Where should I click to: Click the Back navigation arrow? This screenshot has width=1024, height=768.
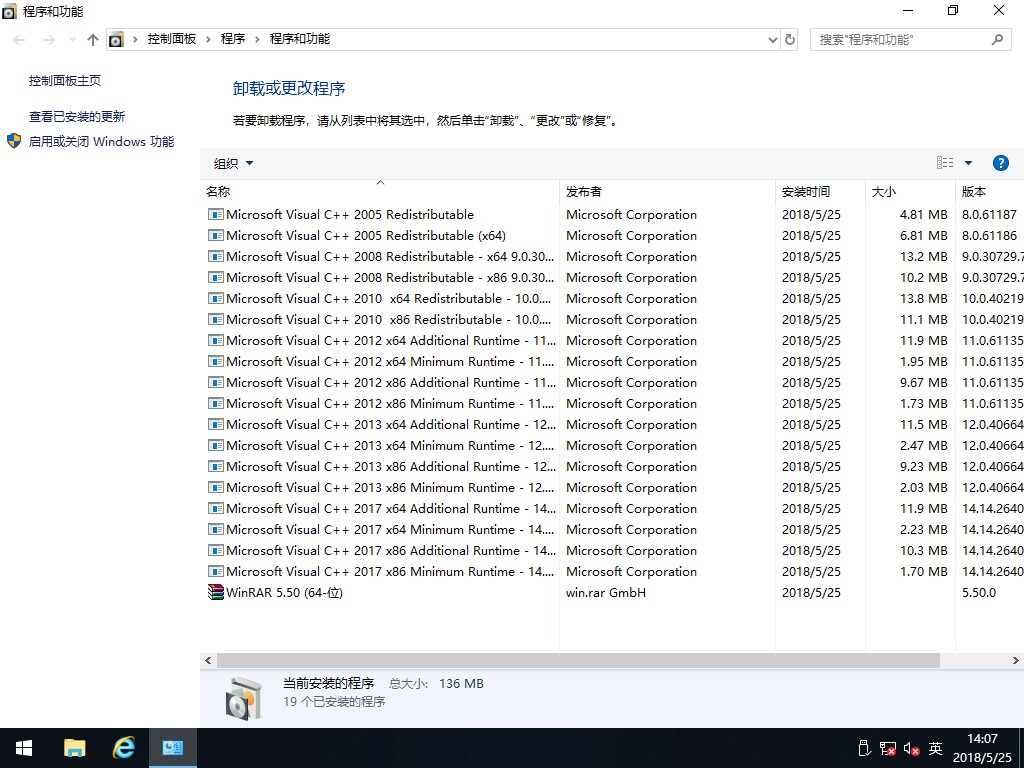click(x=20, y=40)
